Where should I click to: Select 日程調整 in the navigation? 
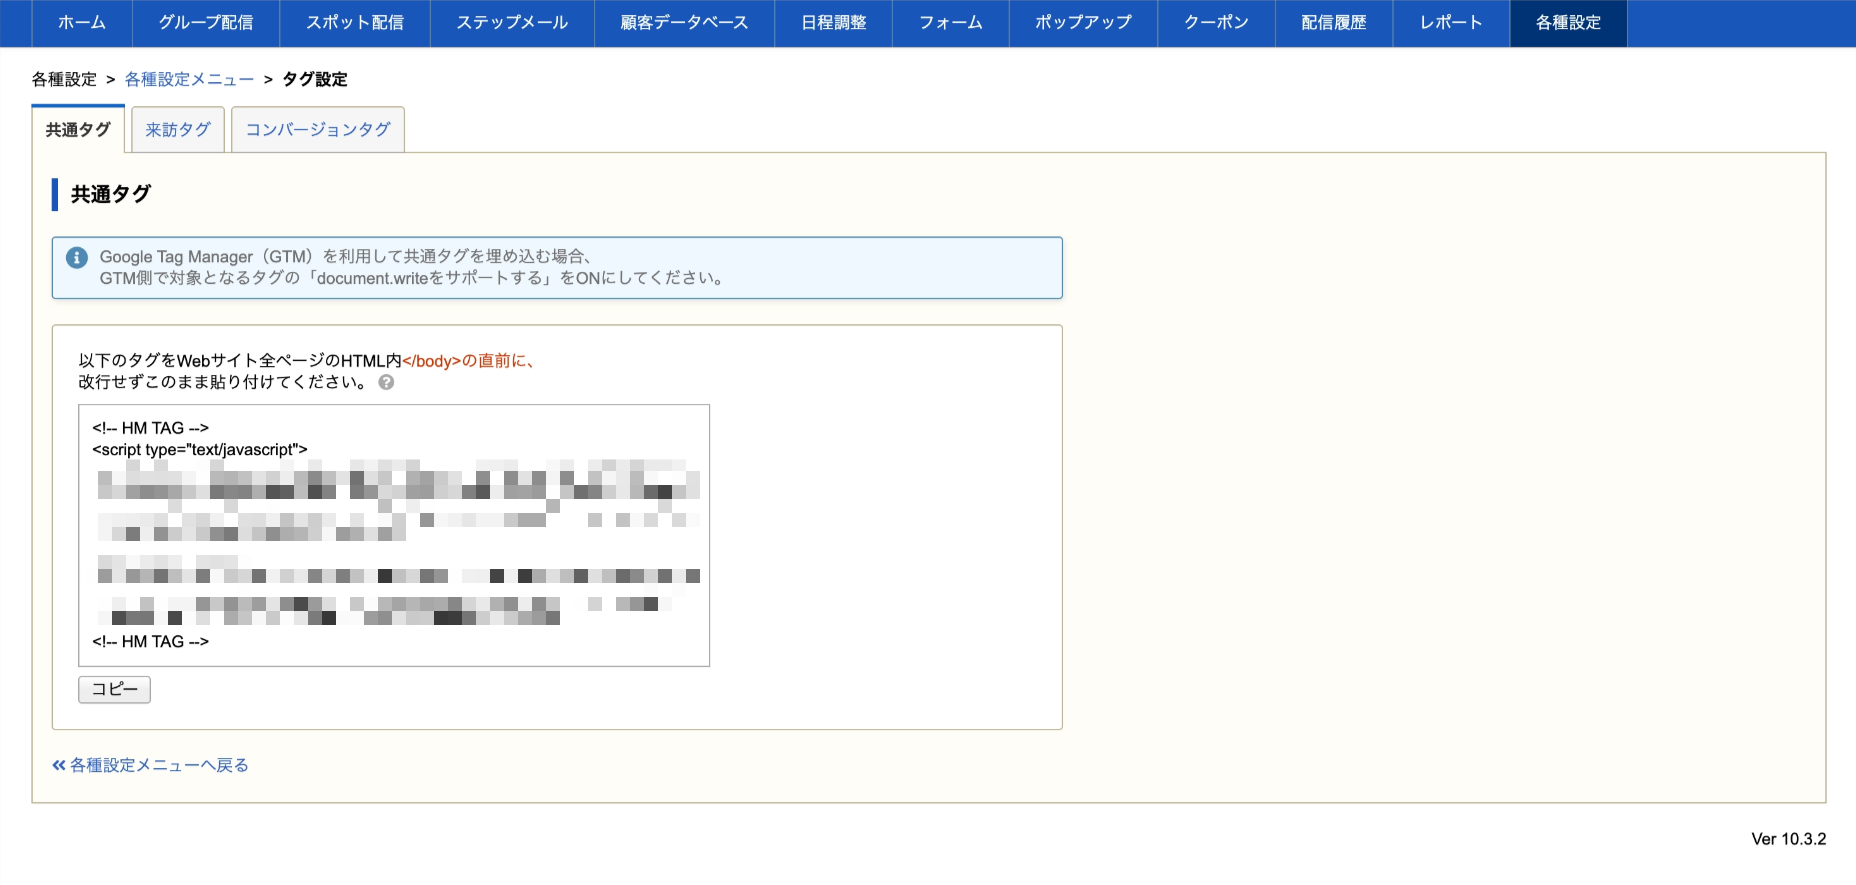tap(833, 23)
